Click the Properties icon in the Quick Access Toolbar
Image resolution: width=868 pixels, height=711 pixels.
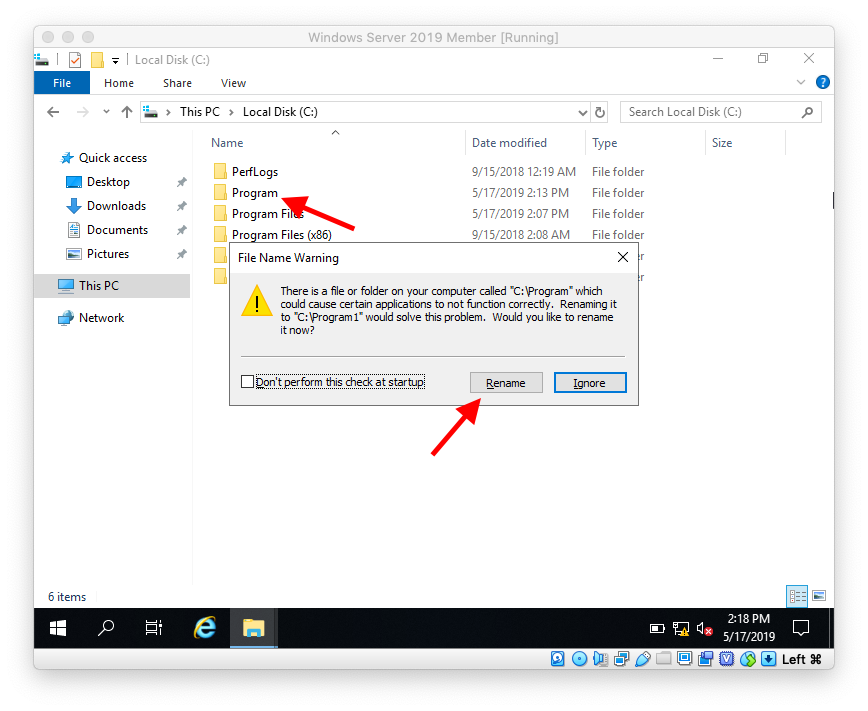pos(74,60)
